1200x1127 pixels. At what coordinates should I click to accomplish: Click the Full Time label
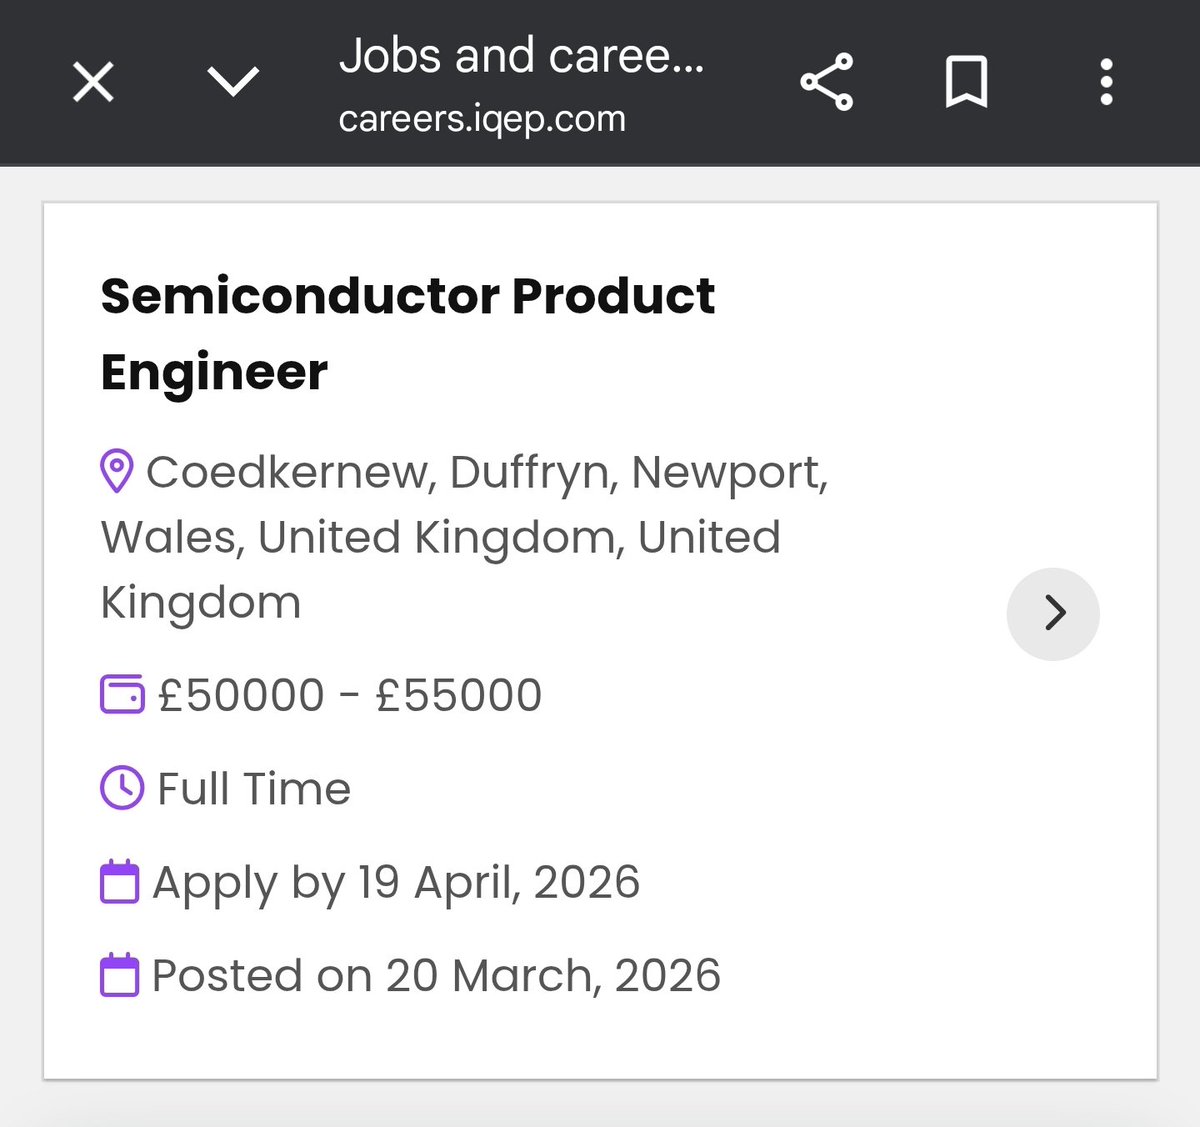tap(254, 789)
